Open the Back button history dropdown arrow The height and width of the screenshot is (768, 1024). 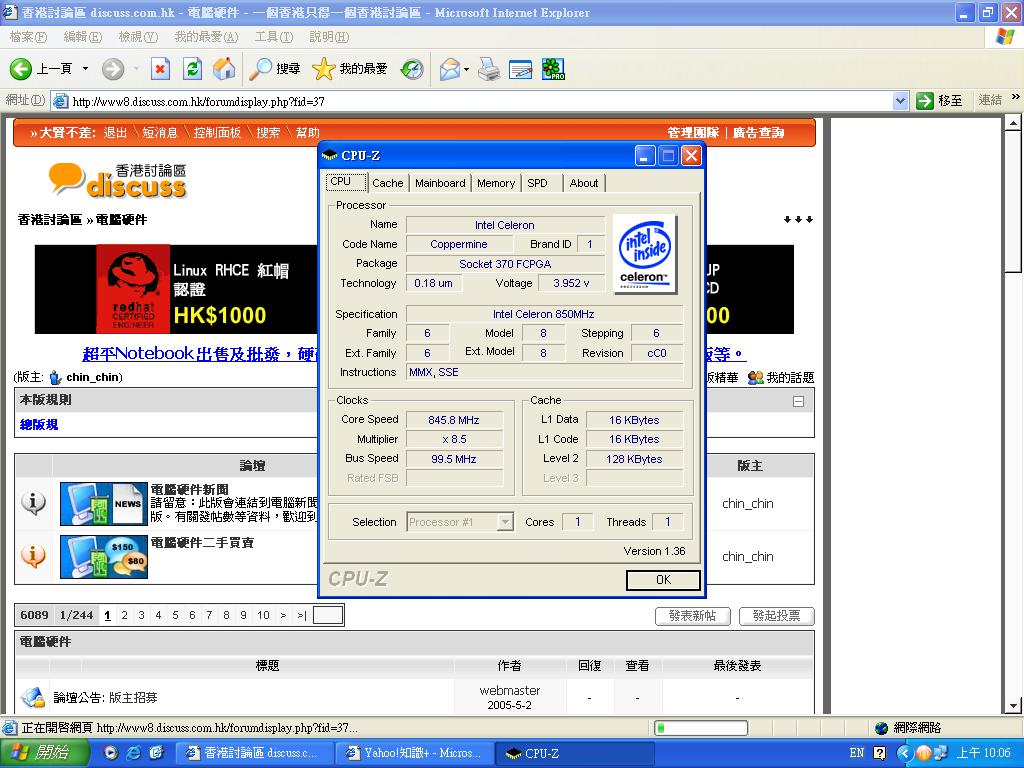(x=85, y=69)
